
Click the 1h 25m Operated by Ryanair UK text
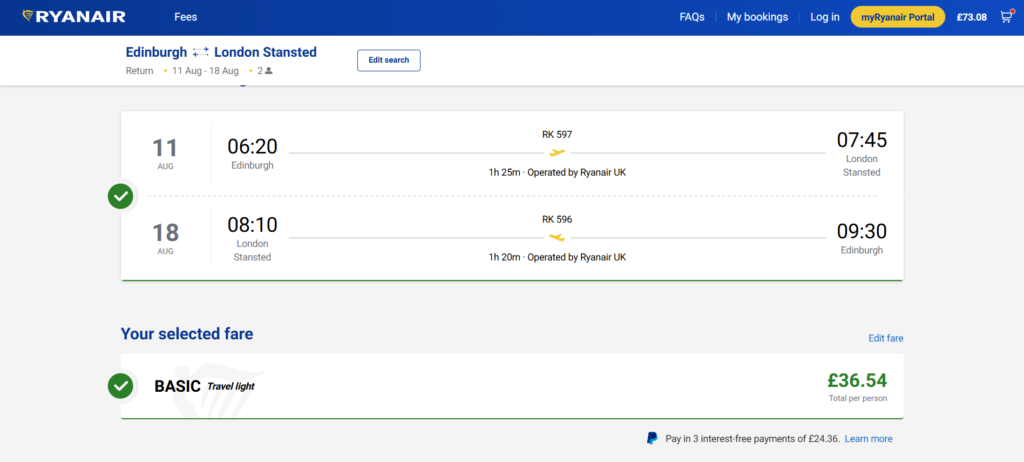557,173
